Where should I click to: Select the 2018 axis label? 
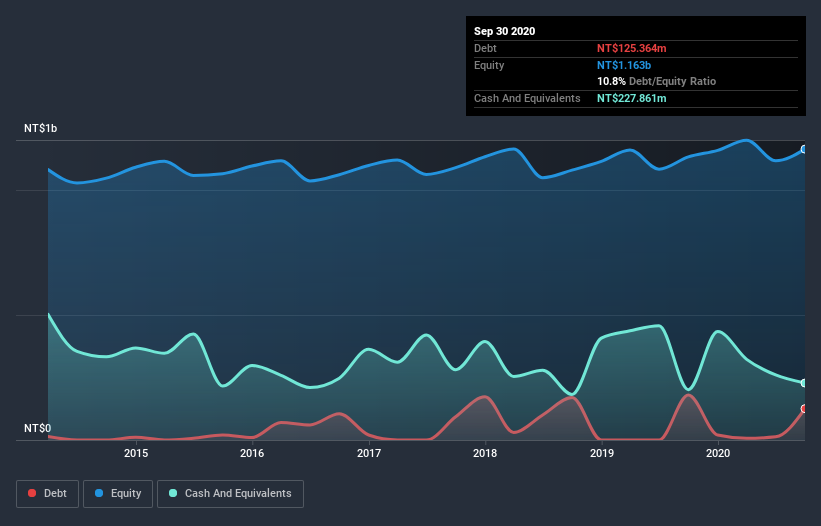485,453
